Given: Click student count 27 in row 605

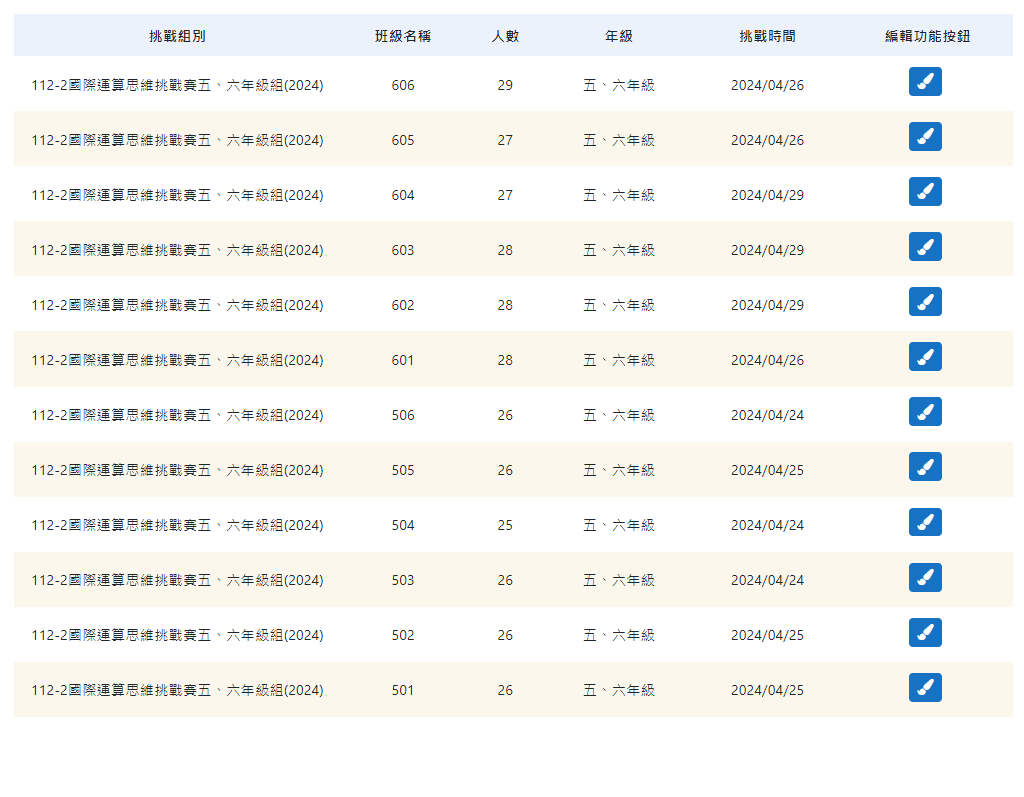Looking at the screenshot, I should pyautogui.click(x=505, y=140).
